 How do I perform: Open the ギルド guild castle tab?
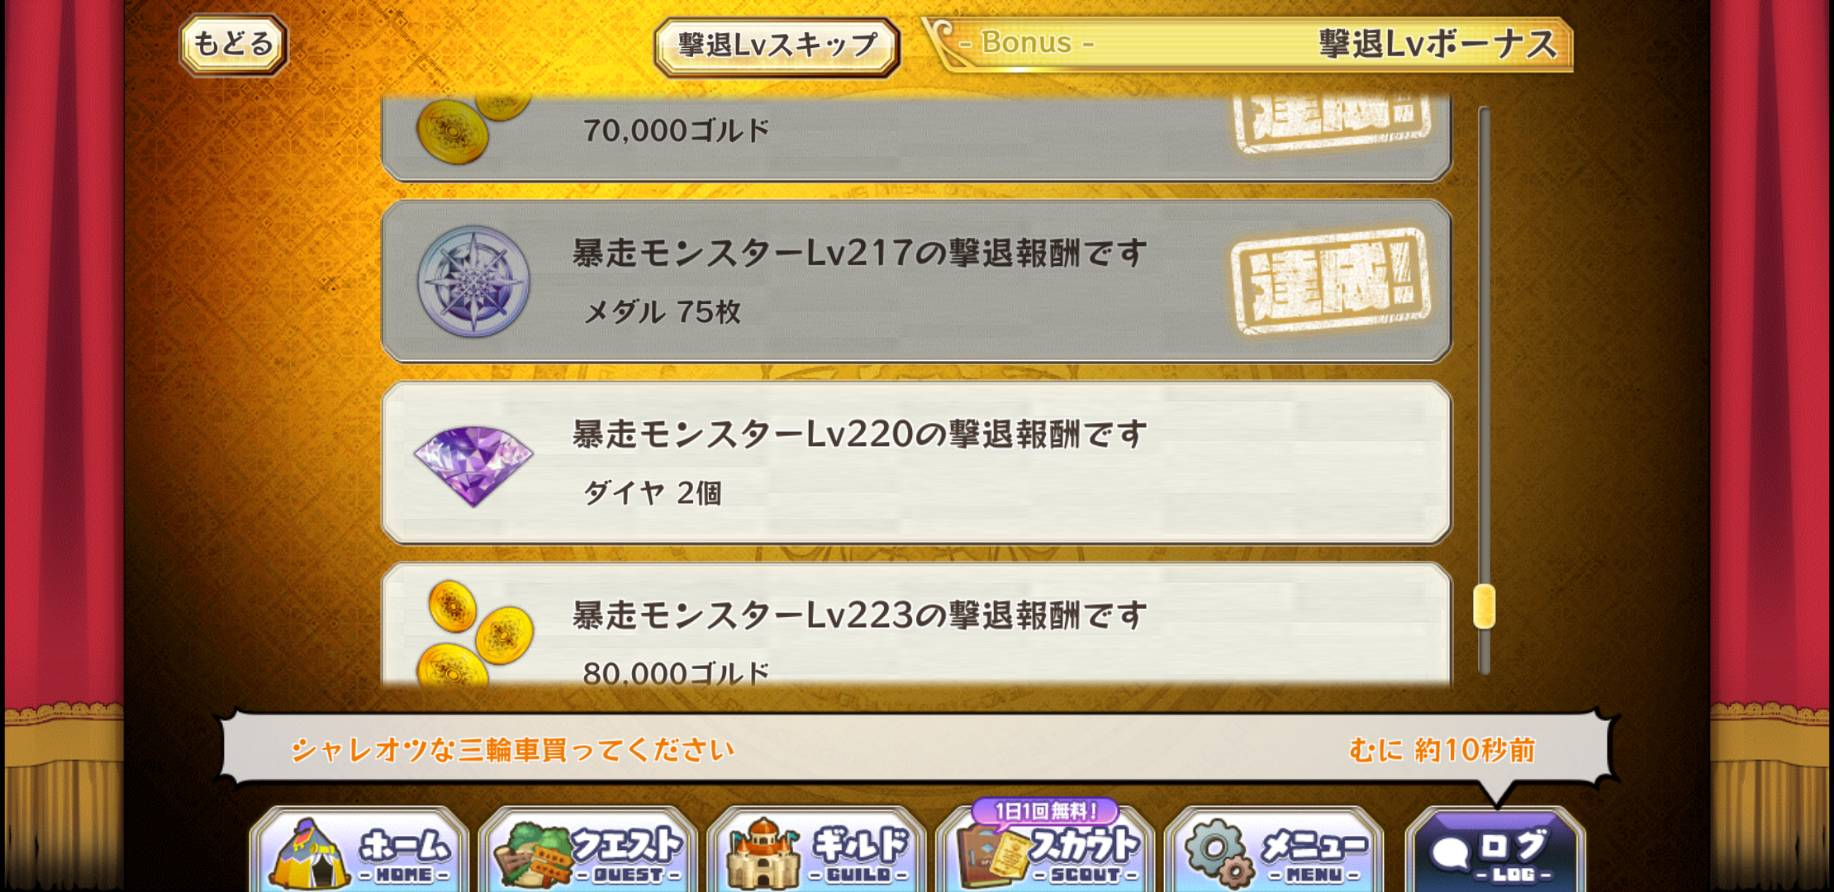pos(817,849)
